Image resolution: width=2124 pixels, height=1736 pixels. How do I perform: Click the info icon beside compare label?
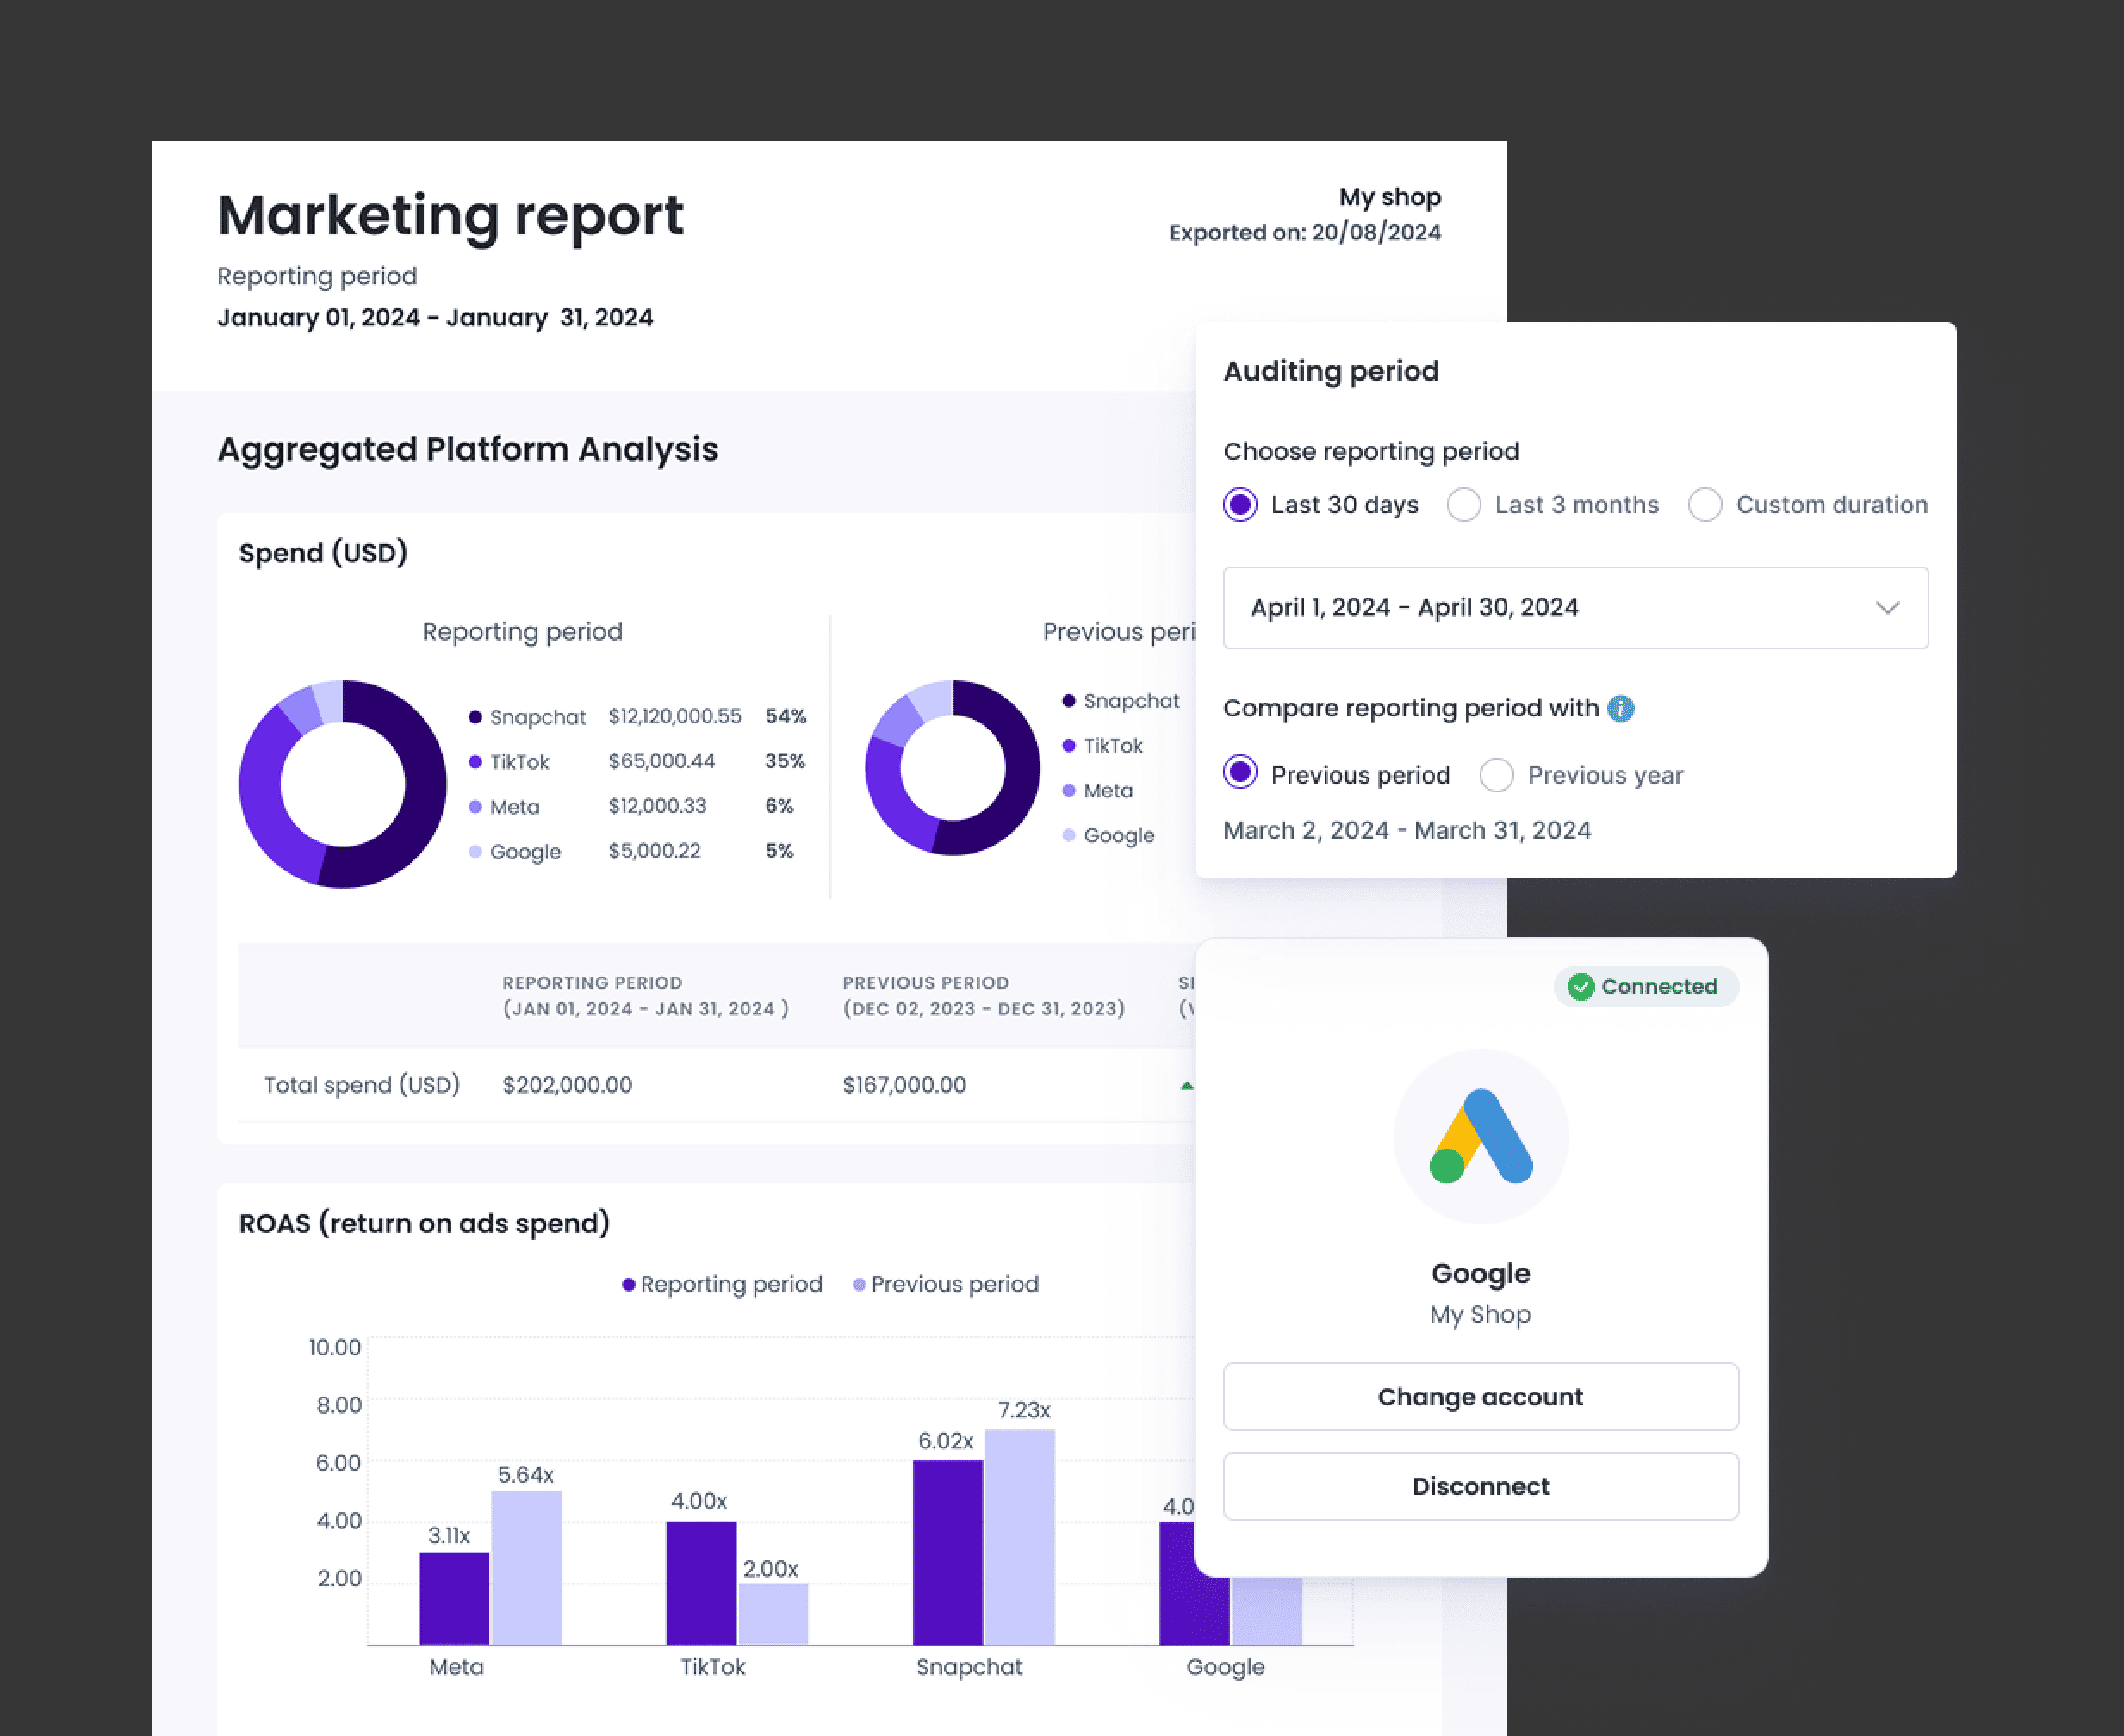(1620, 708)
